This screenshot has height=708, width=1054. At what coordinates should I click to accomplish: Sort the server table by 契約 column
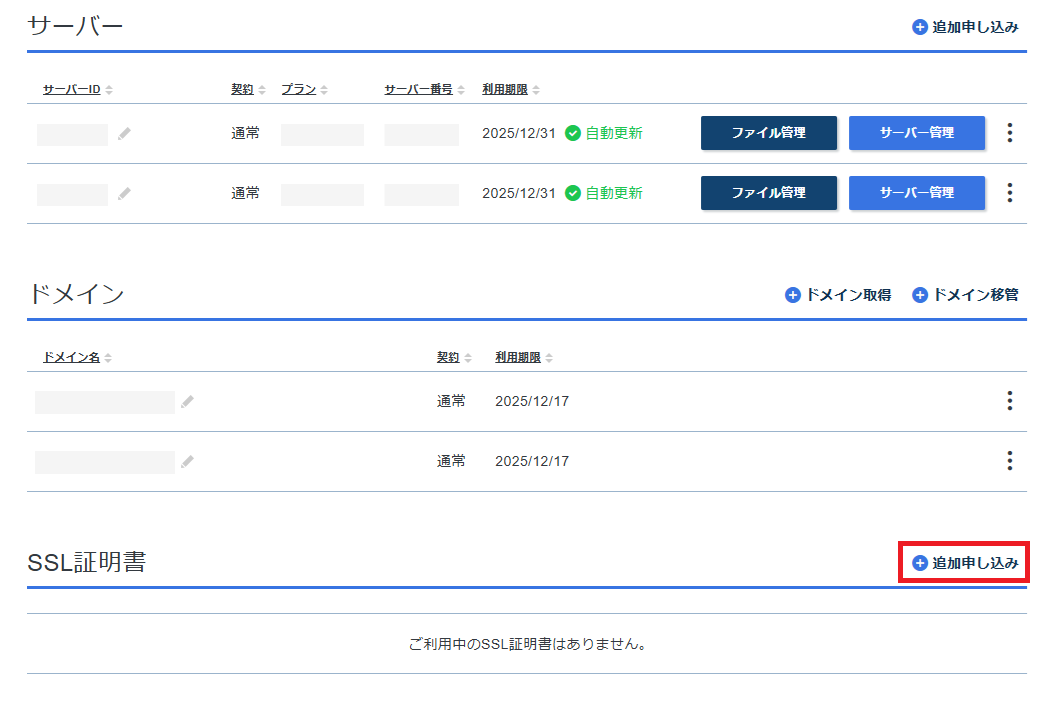(x=248, y=89)
